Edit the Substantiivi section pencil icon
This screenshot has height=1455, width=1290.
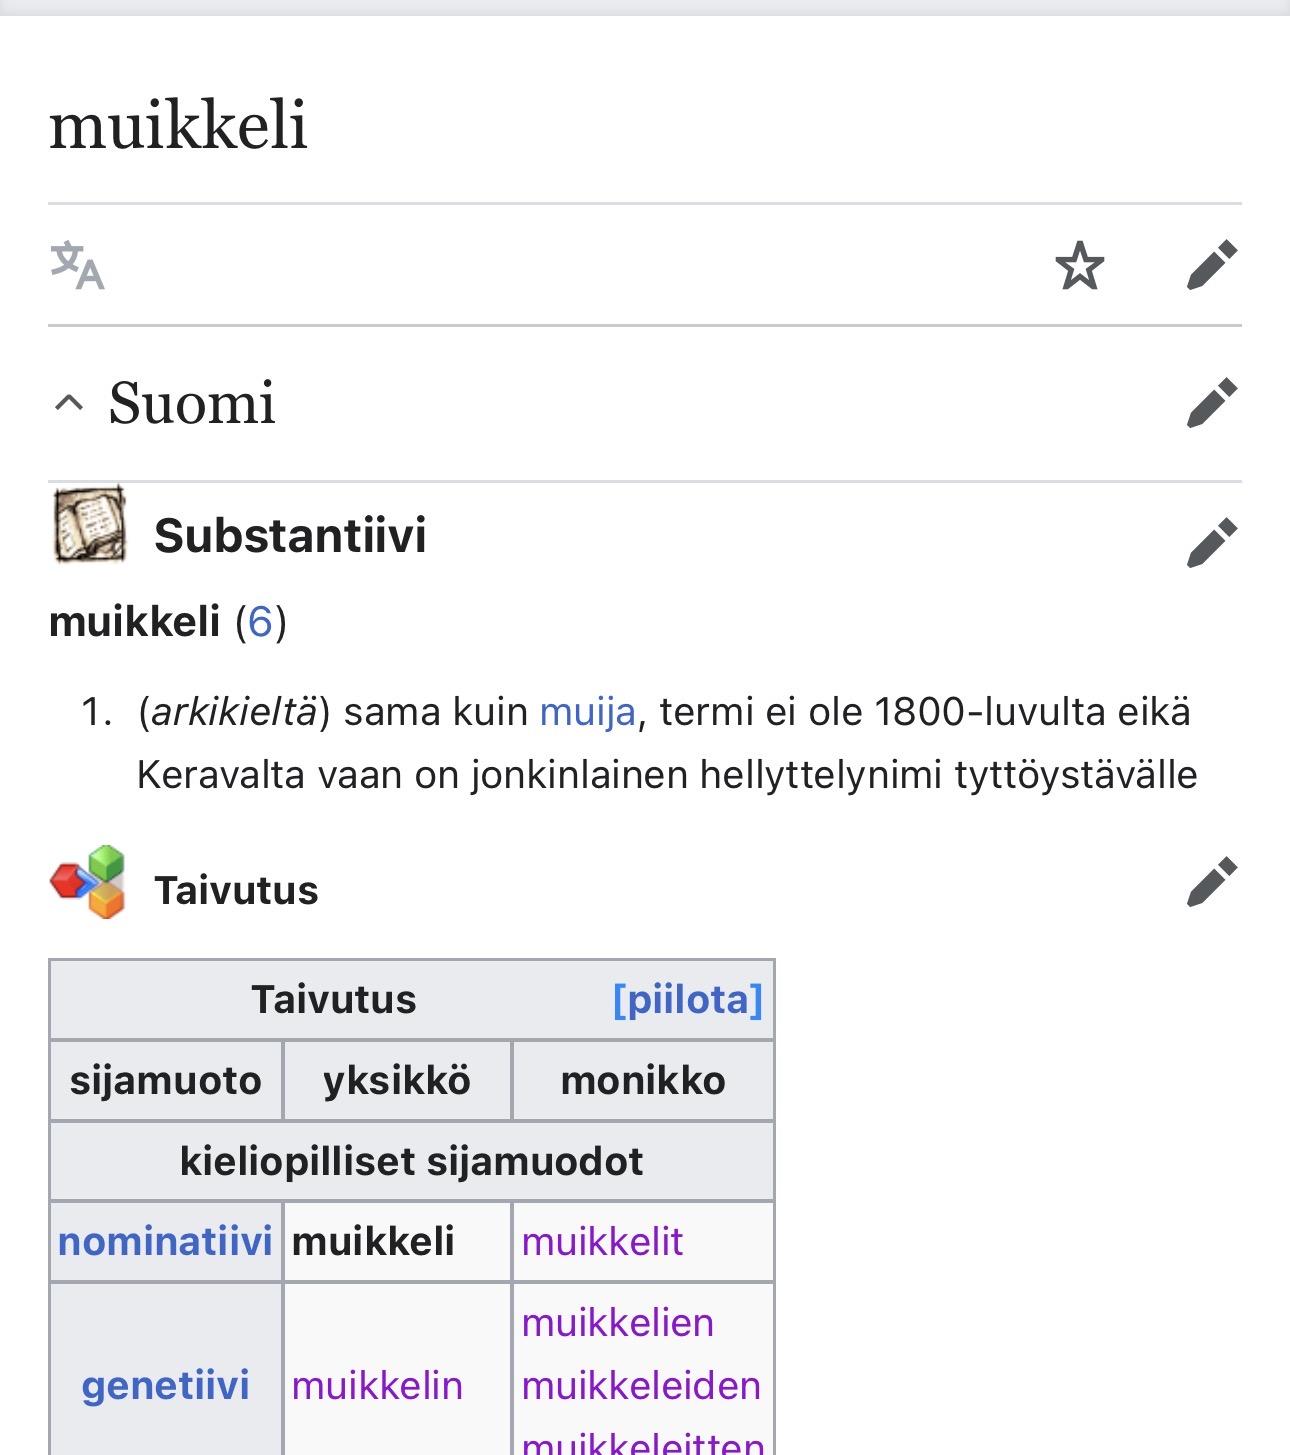pos(1212,542)
